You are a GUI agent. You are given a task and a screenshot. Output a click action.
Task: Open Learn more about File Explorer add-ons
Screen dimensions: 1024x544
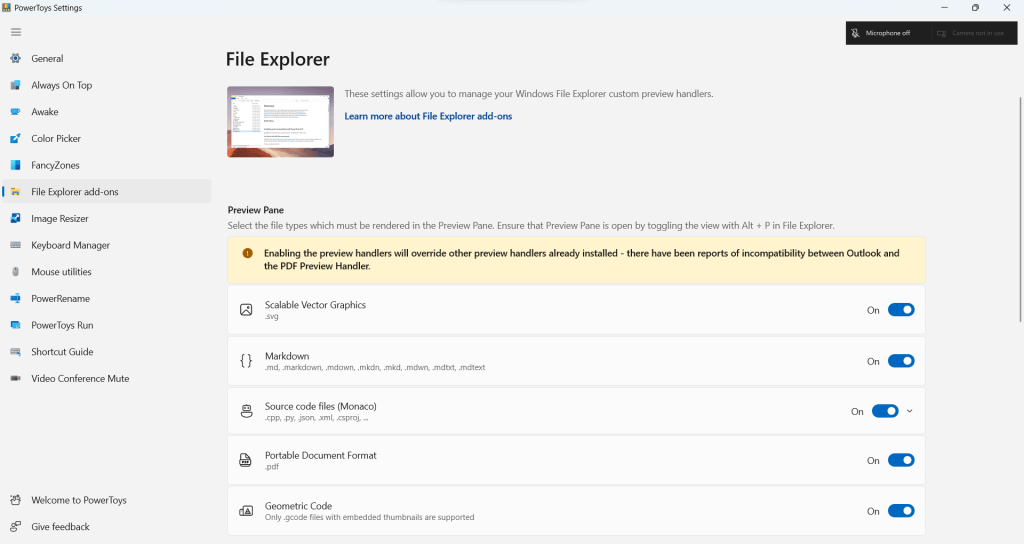(428, 116)
